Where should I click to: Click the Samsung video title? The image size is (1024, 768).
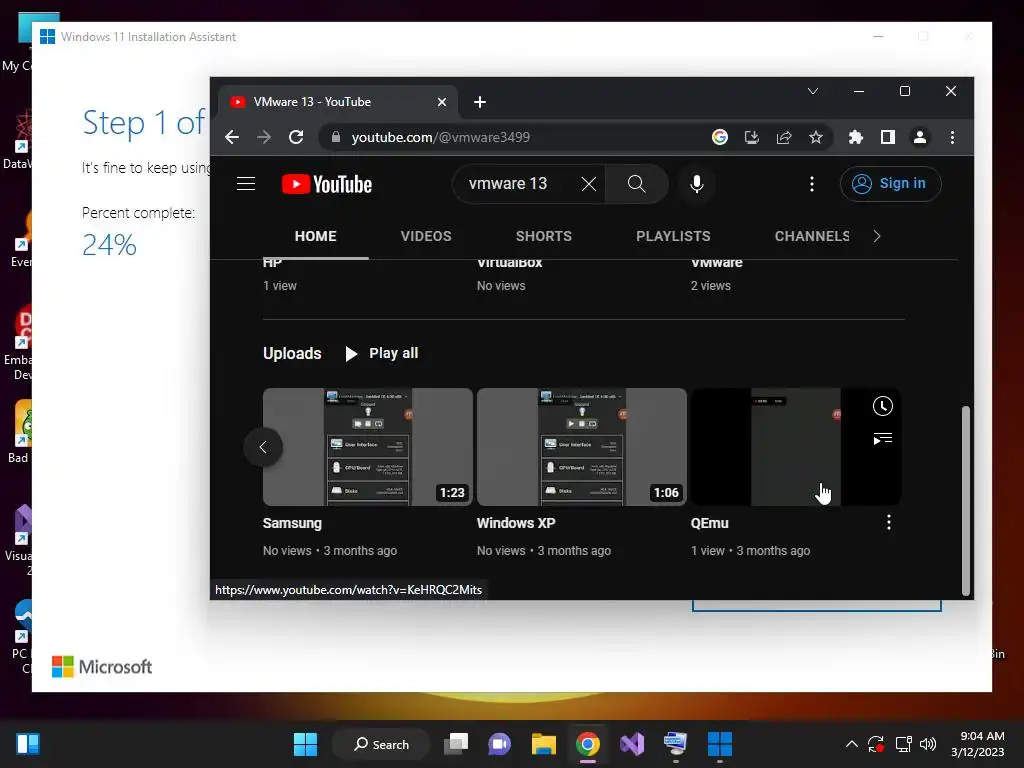click(292, 523)
